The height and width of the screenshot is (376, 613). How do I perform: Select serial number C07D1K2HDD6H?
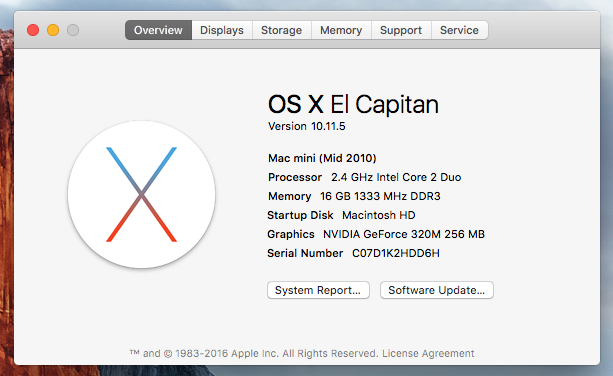(396, 253)
